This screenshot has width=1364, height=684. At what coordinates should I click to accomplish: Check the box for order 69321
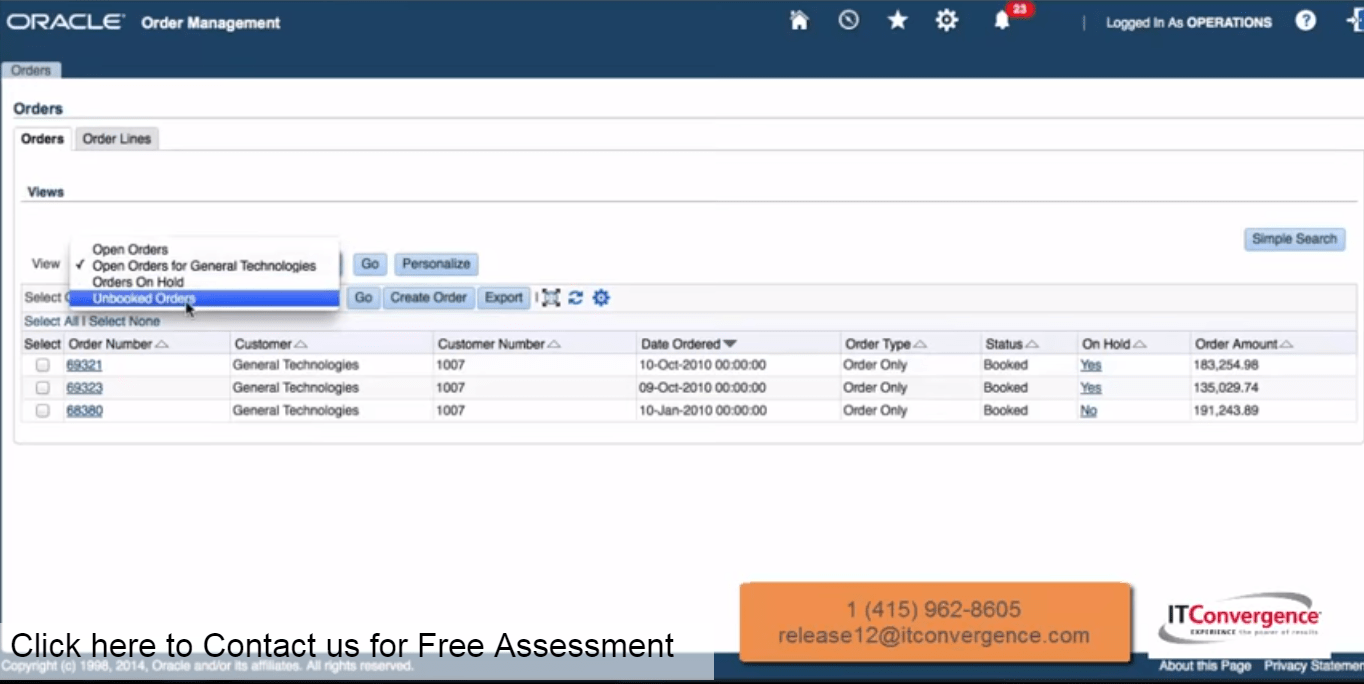tap(42, 365)
